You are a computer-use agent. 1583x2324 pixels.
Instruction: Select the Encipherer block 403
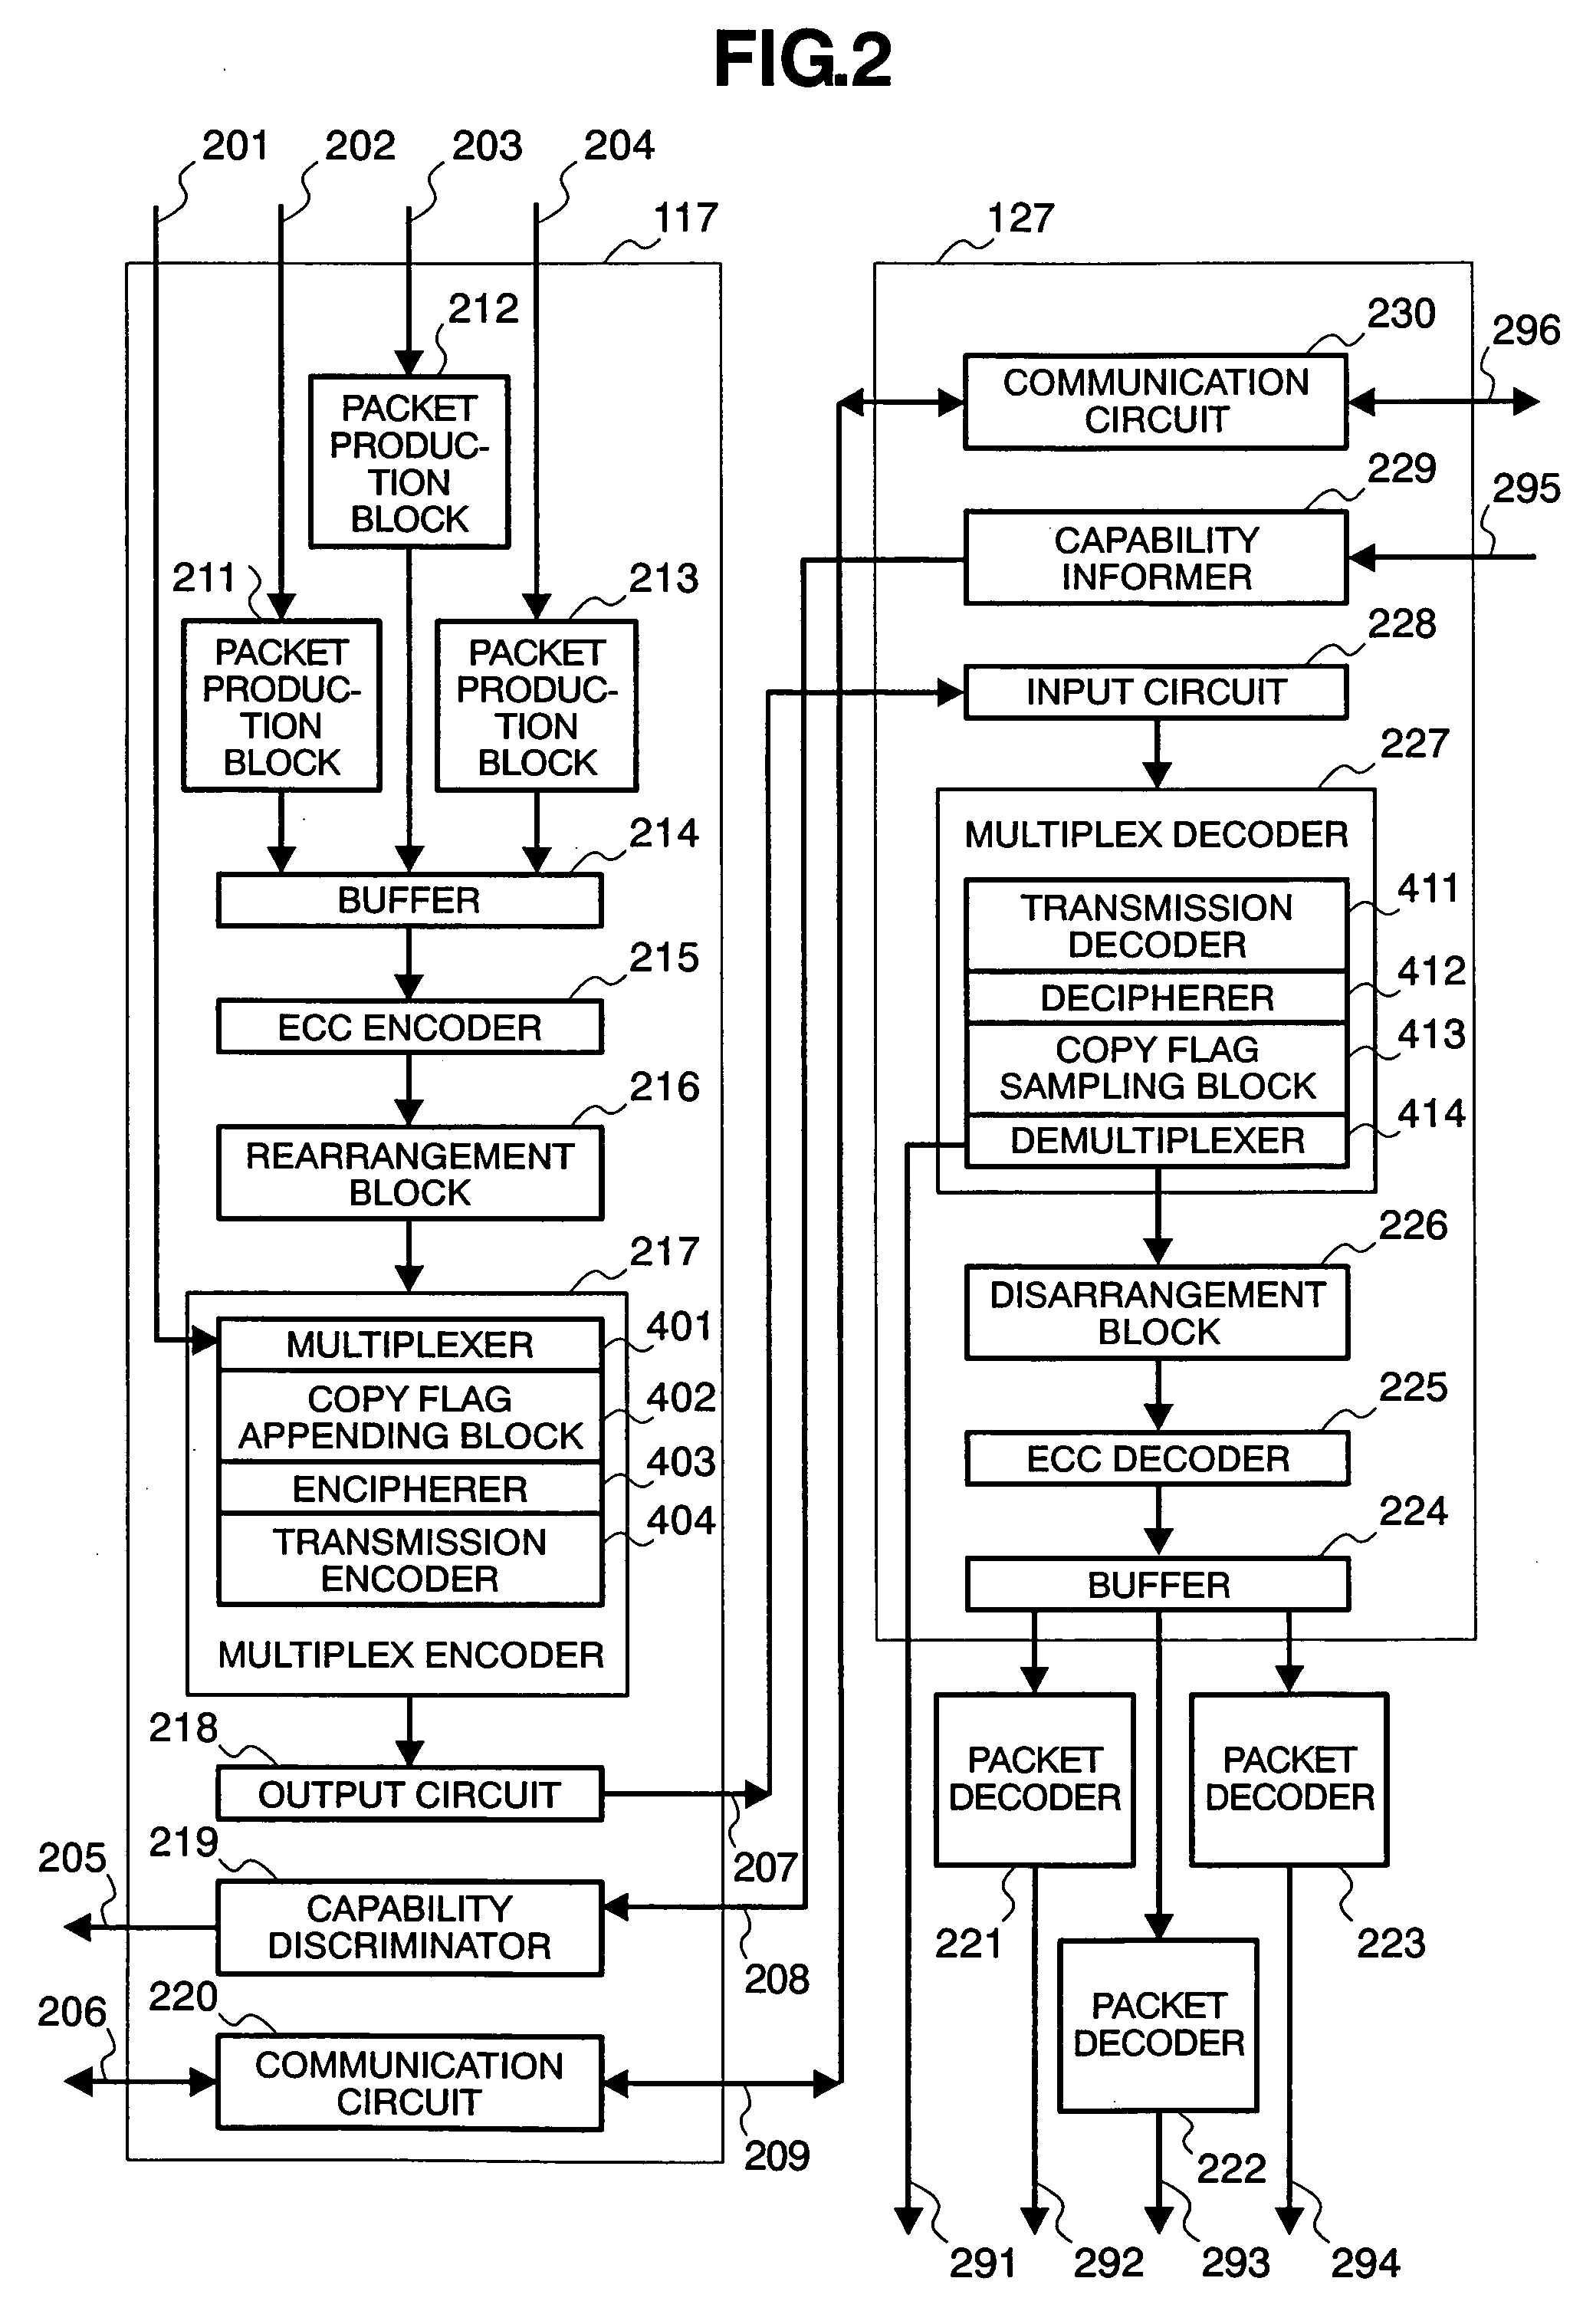406,1481
